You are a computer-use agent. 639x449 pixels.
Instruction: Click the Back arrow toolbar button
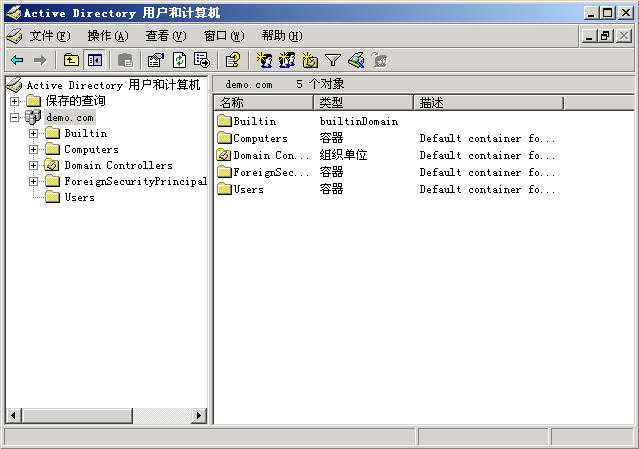[x=17, y=60]
